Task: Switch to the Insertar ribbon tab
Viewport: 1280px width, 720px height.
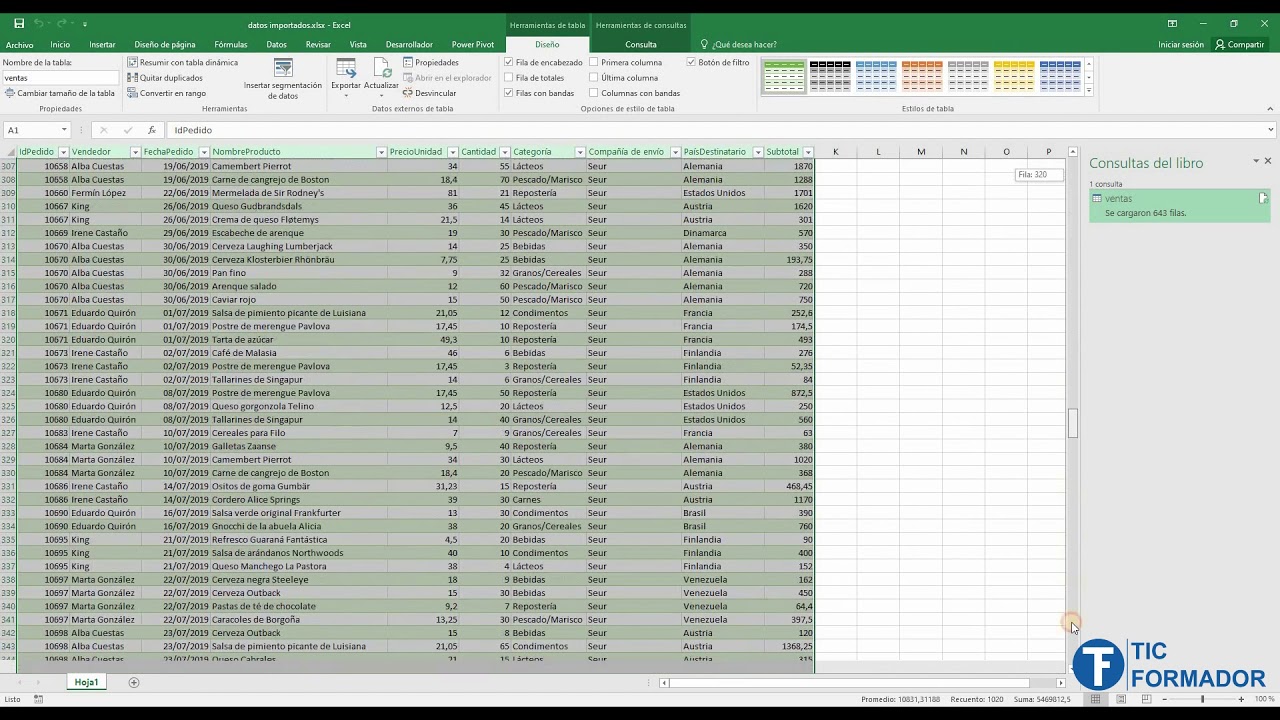Action: click(102, 44)
